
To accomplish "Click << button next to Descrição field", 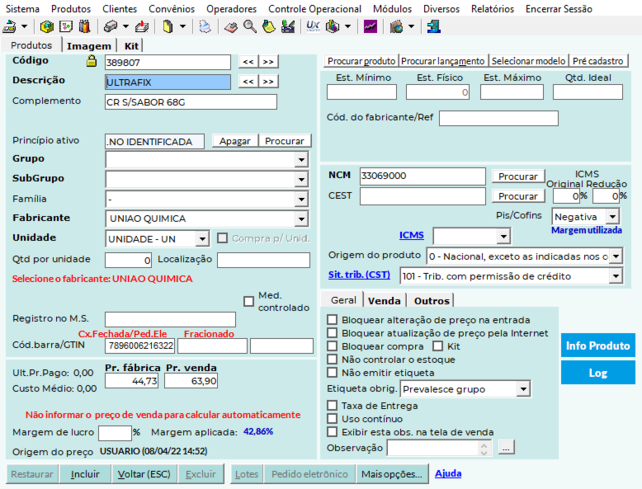I will (248, 82).
